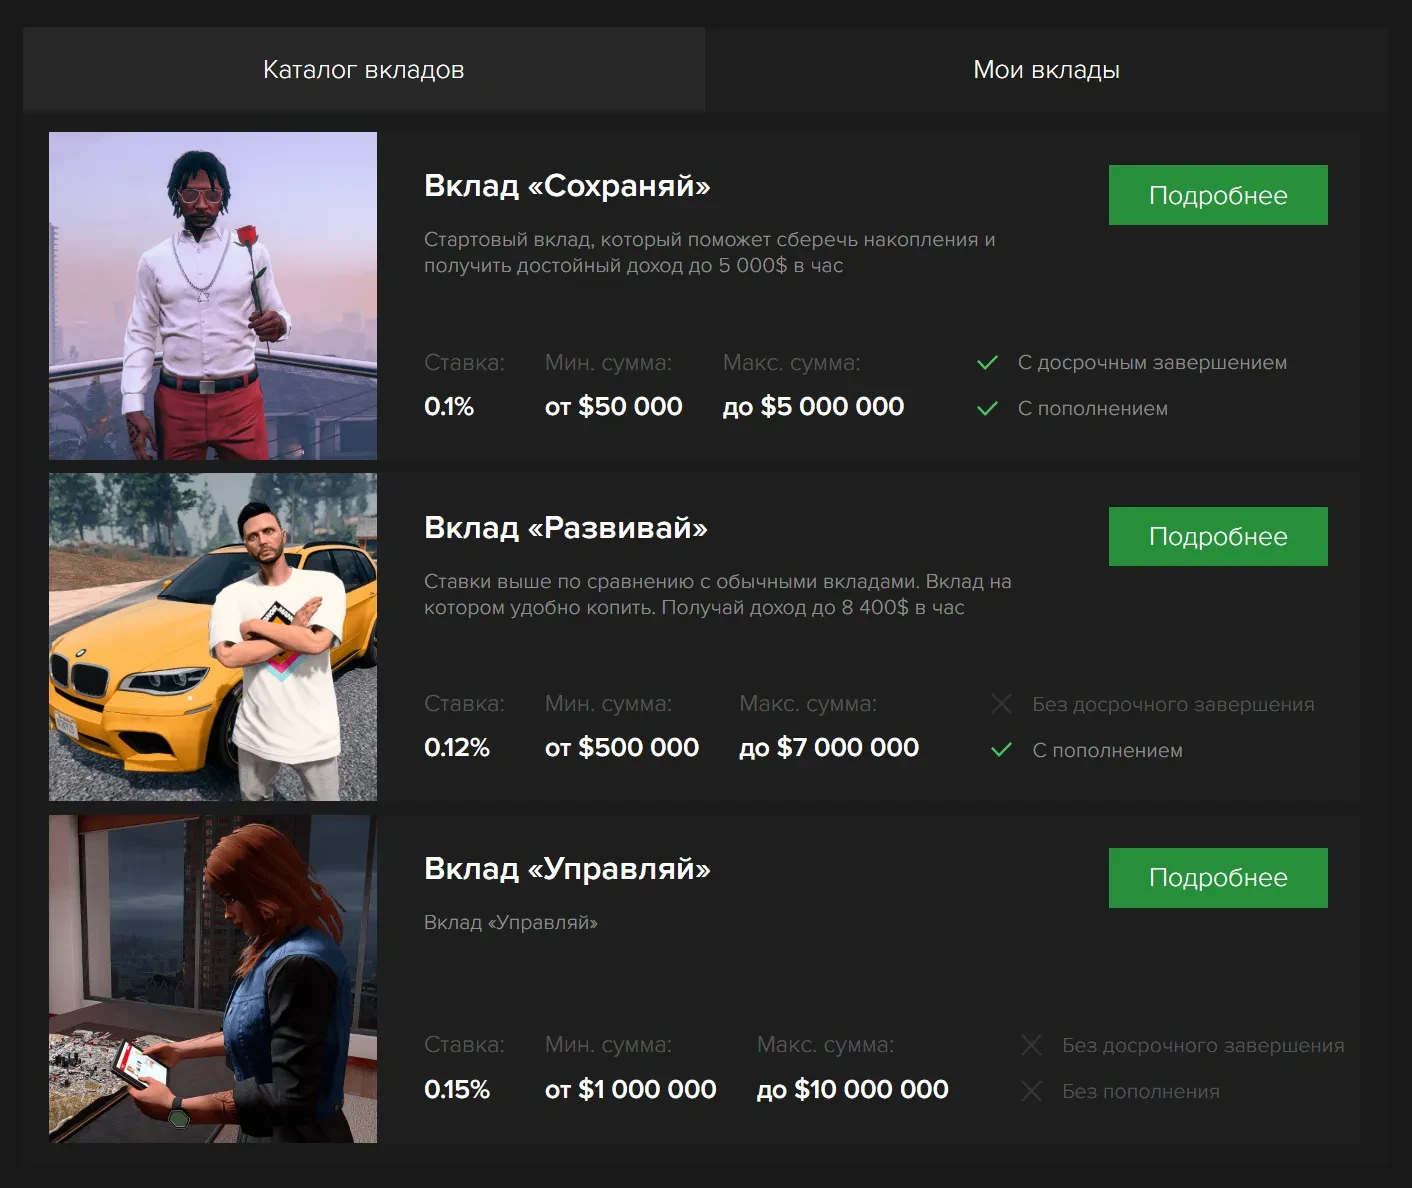Viewport: 1412px width, 1188px height.
Task: Open Подробнее for Вклад «Управляй»
Action: 1218,878
